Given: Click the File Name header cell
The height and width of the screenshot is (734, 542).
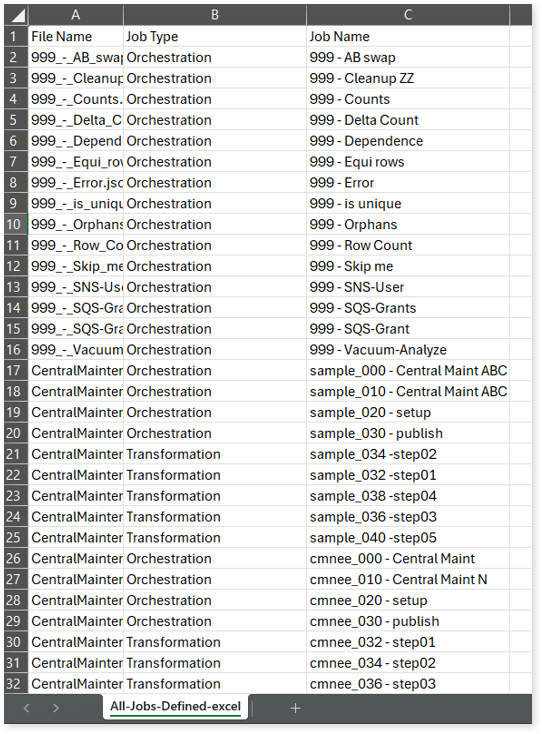Looking at the screenshot, I should coord(76,37).
